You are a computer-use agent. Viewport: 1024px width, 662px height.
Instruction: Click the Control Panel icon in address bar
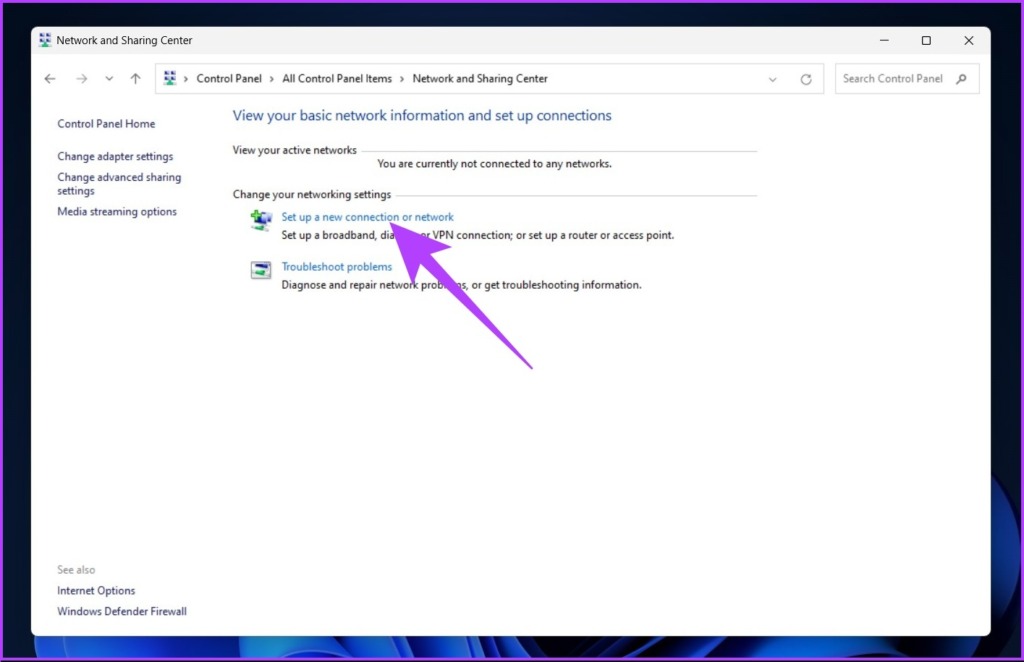(x=170, y=79)
